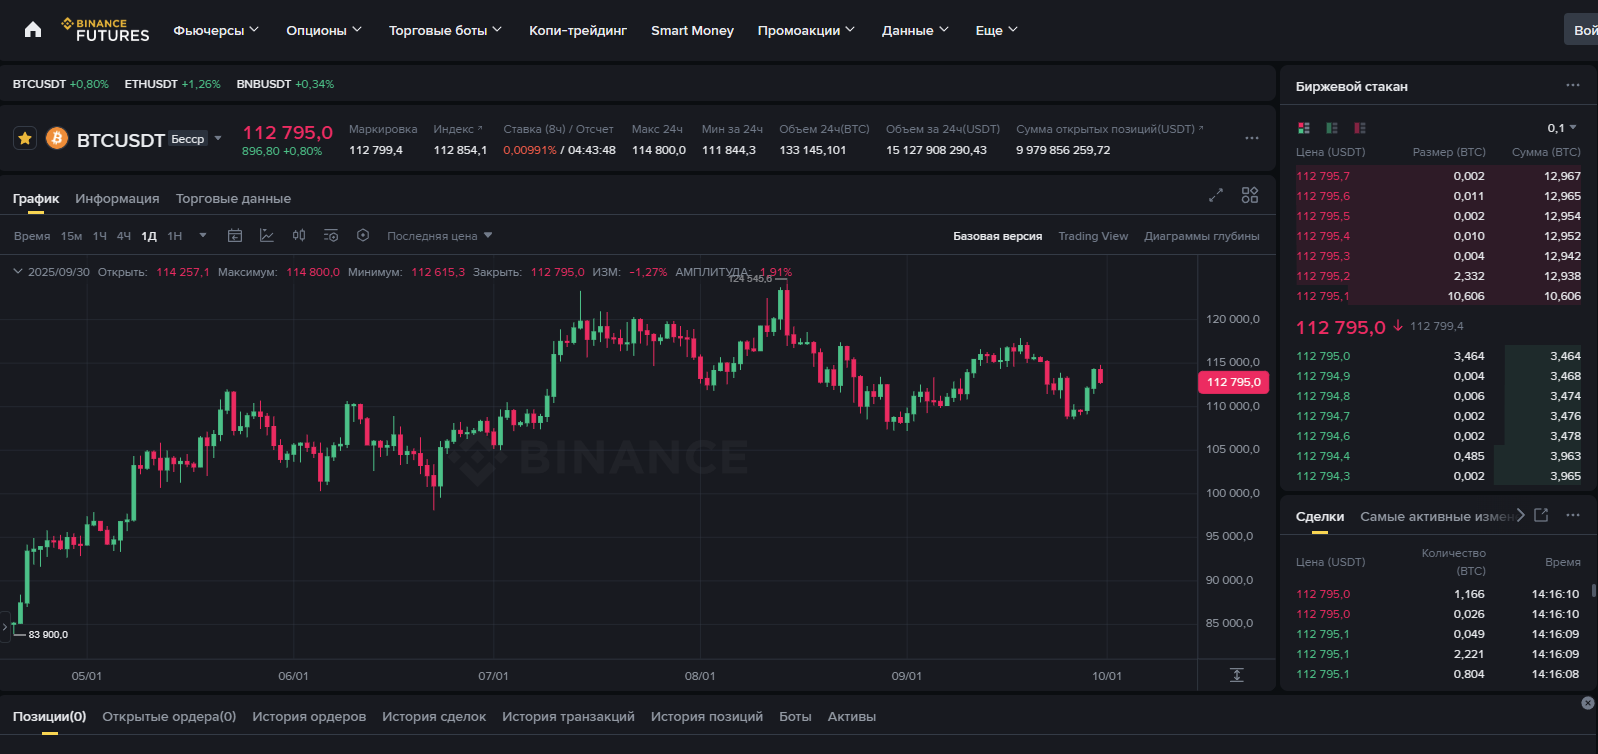Toggle the BTCUSDT favorite star
Screen dimensions: 1598x754
(x=25, y=138)
